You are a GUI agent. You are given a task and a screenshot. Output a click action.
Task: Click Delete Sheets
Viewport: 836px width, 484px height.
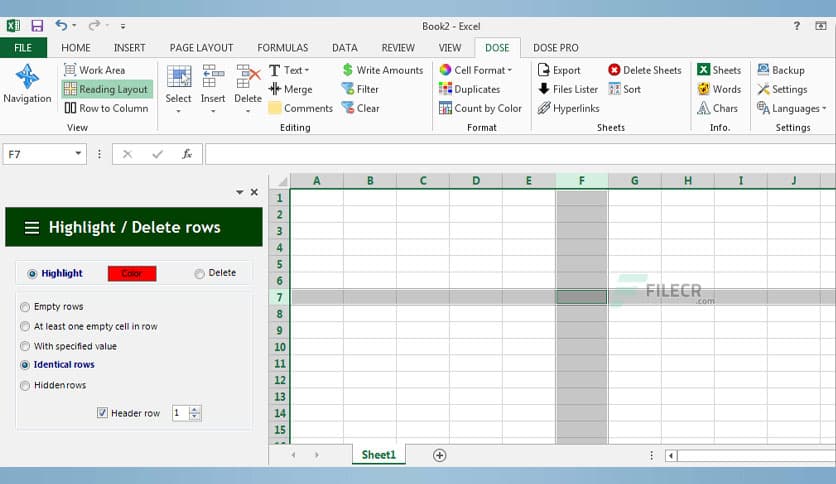click(x=645, y=70)
